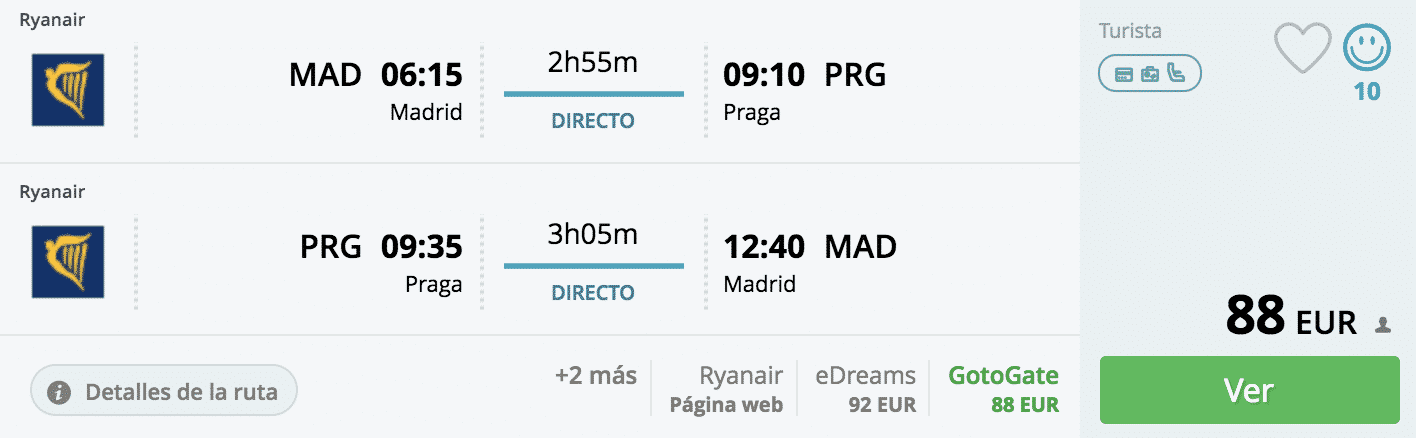The width and height of the screenshot is (1416, 438).
Task: Click the credit card icon under Turista
Action: 1123,73
